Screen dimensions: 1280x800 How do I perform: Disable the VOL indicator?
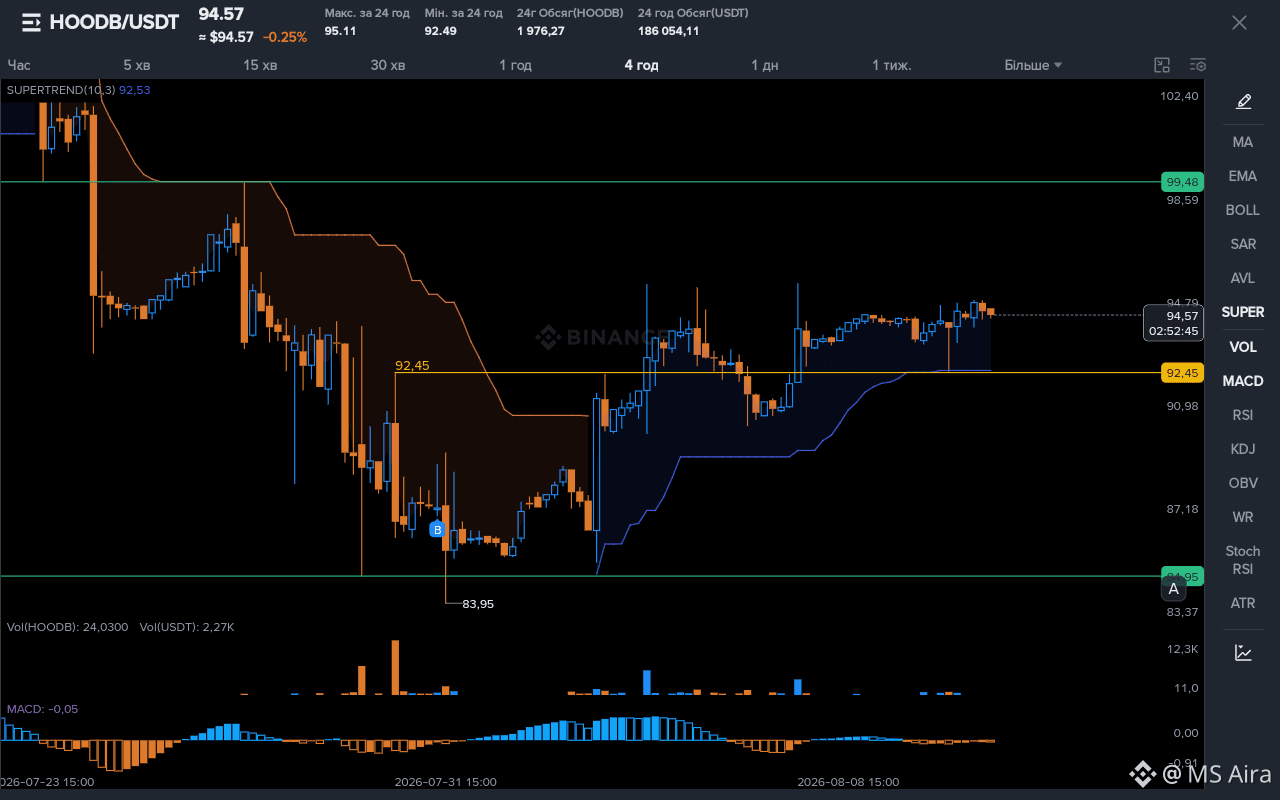[x=1243, y=347]
